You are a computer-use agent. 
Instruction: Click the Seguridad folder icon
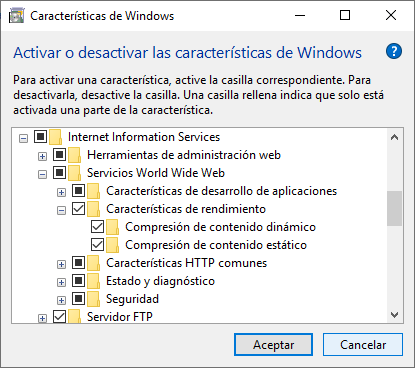coord(94,299)
